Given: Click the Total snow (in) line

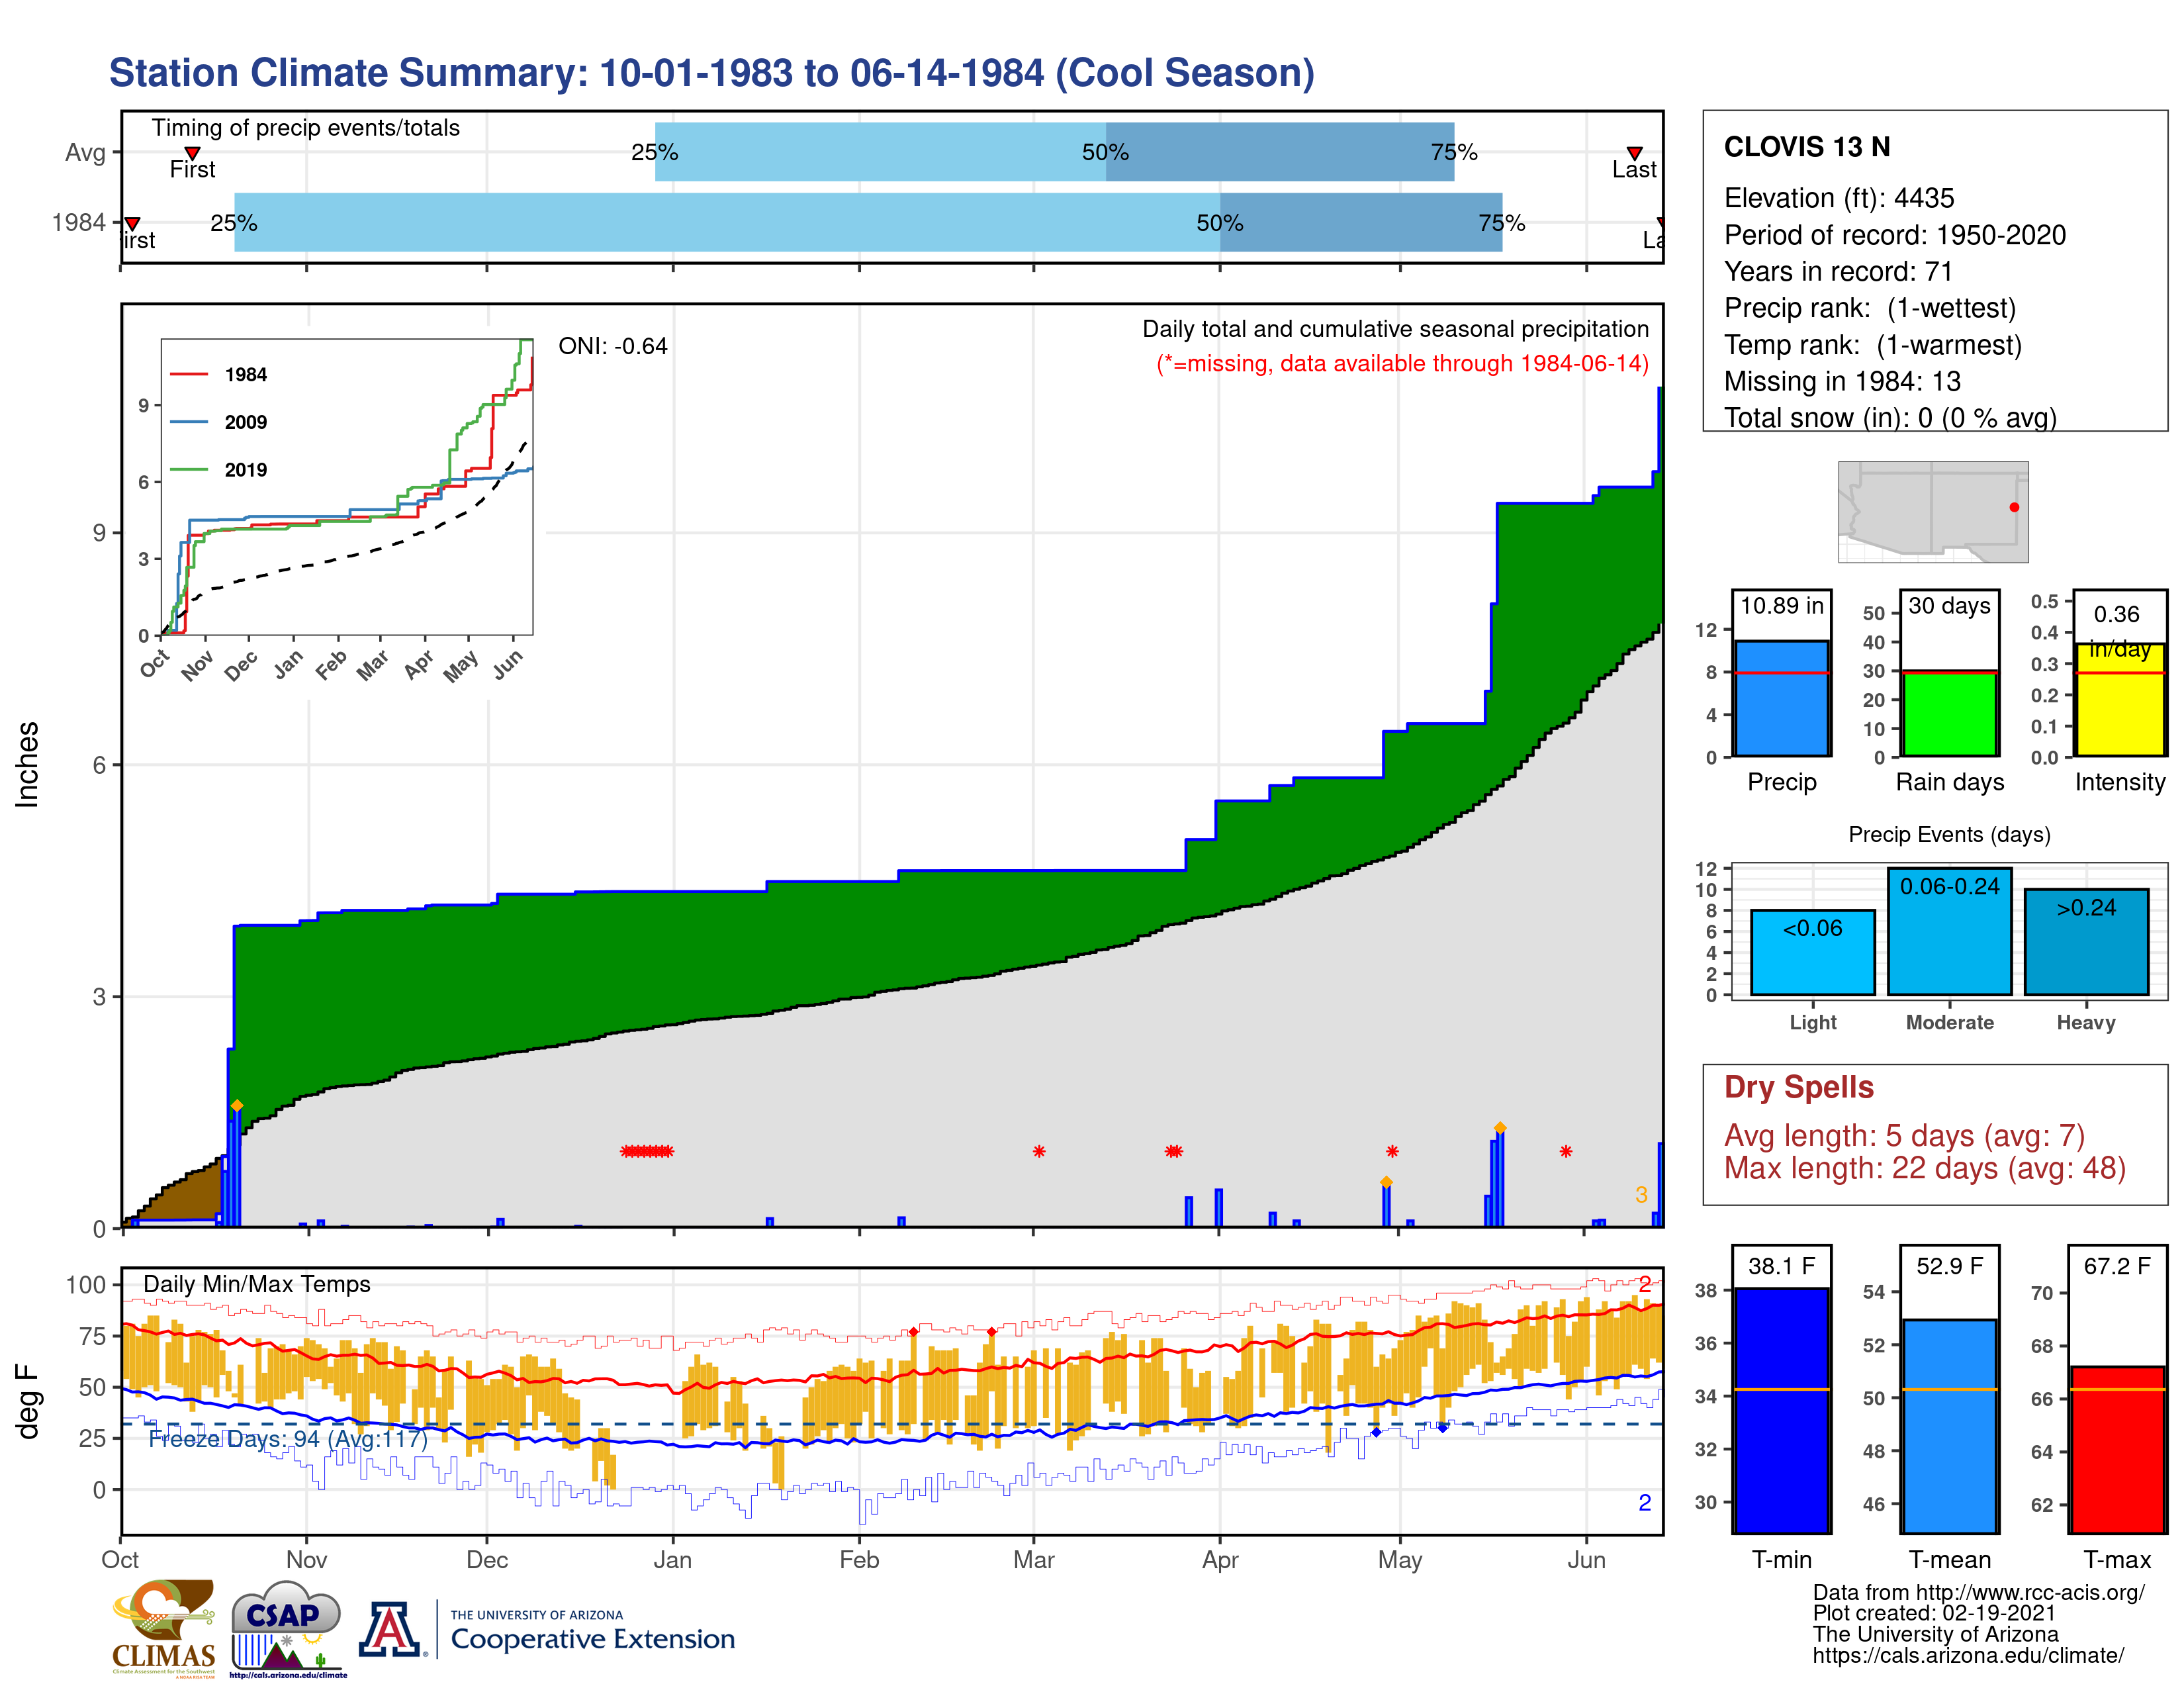Looking at the screenshot, I should [1890, 418].
